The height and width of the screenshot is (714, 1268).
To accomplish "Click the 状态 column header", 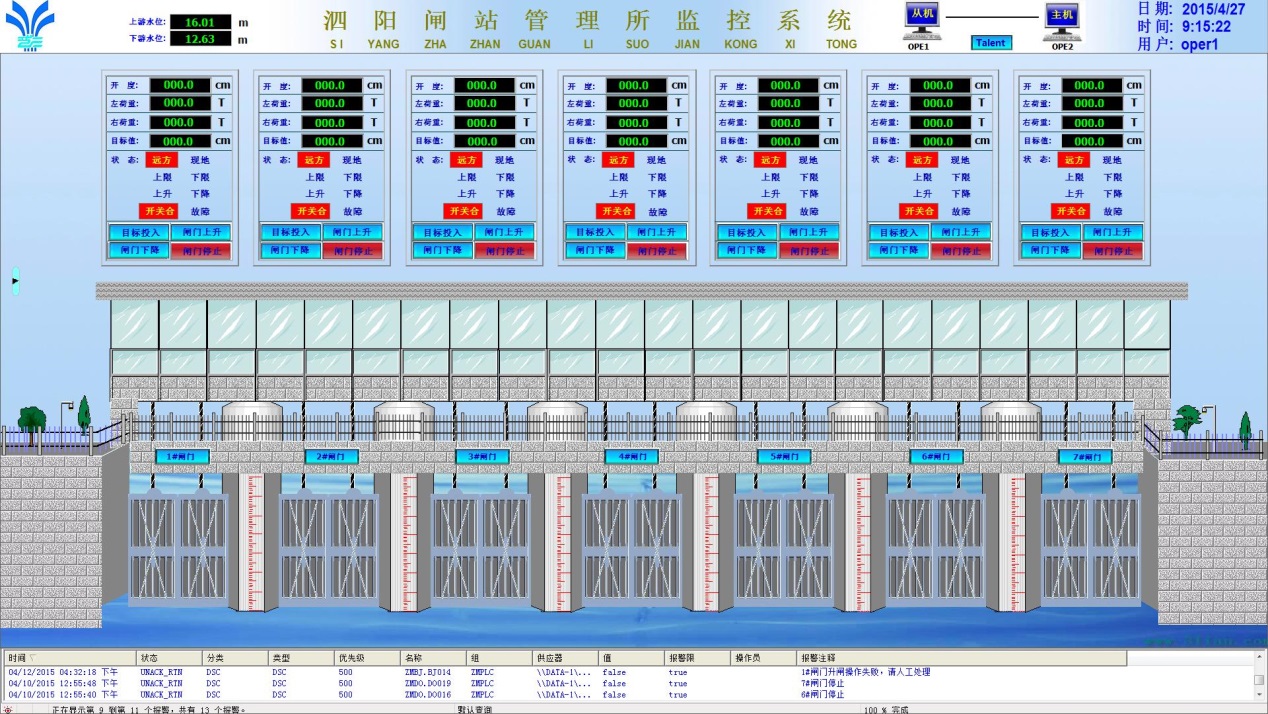I will pos(169,658).
